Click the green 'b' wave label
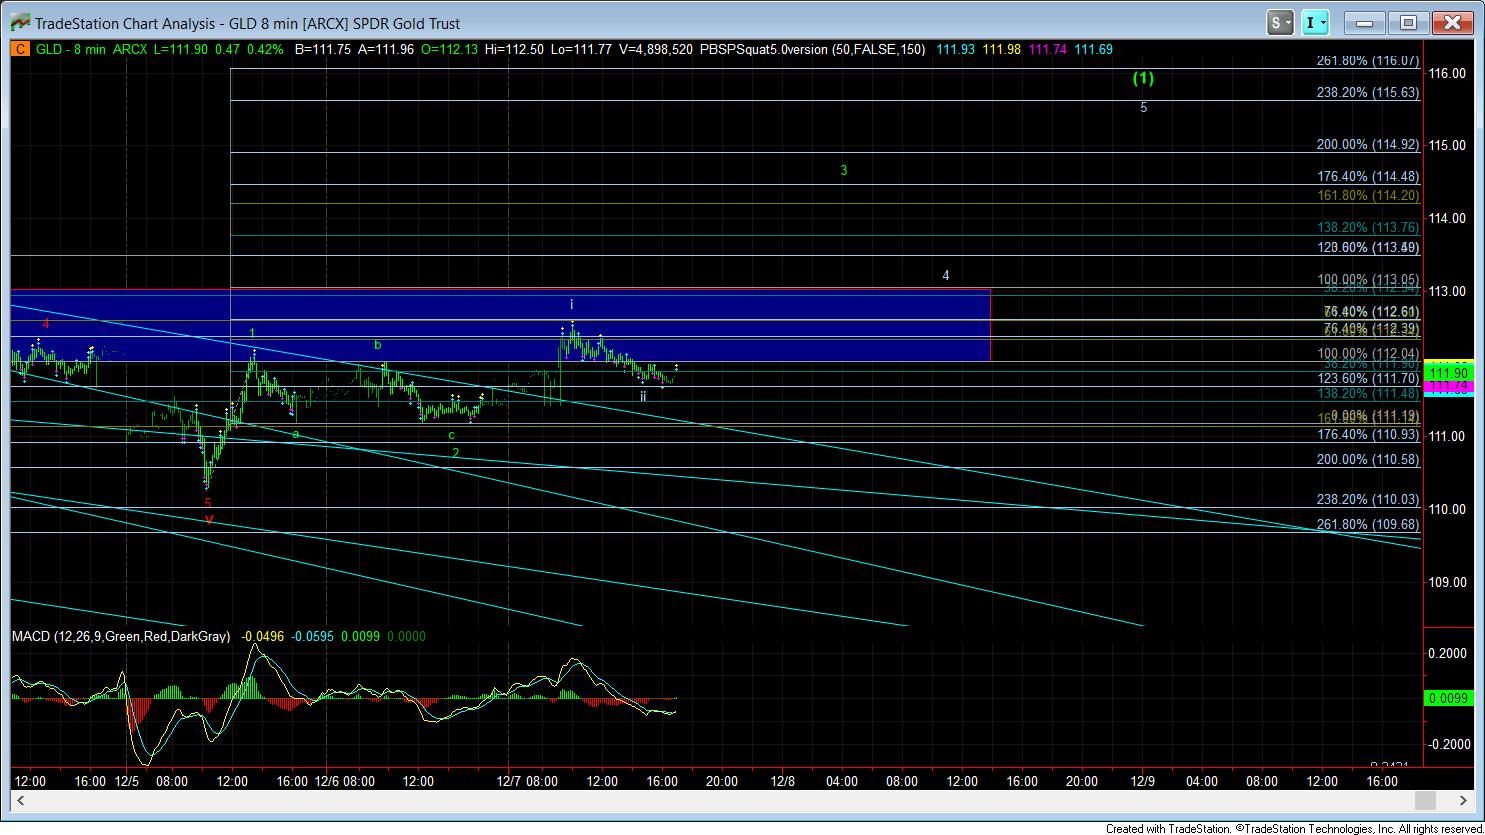This screenshot has height=835, width=1485. pyautogui.click(x=378, y=345)
